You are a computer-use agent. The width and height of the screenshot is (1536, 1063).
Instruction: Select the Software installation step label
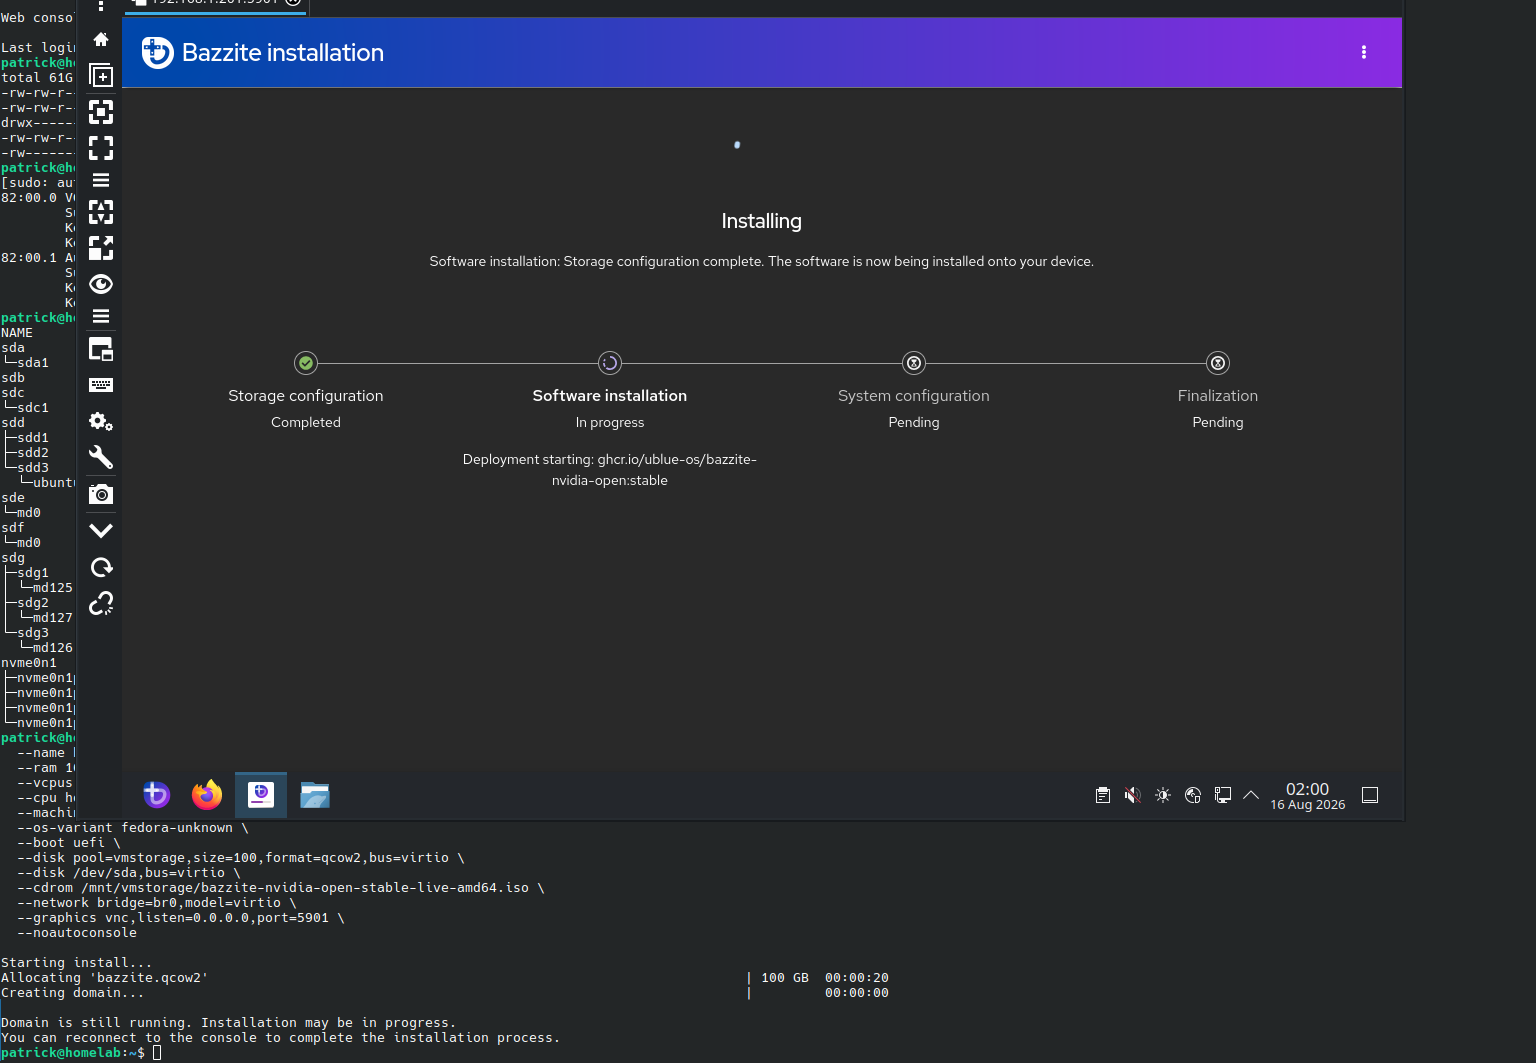[x=610, y=396]
